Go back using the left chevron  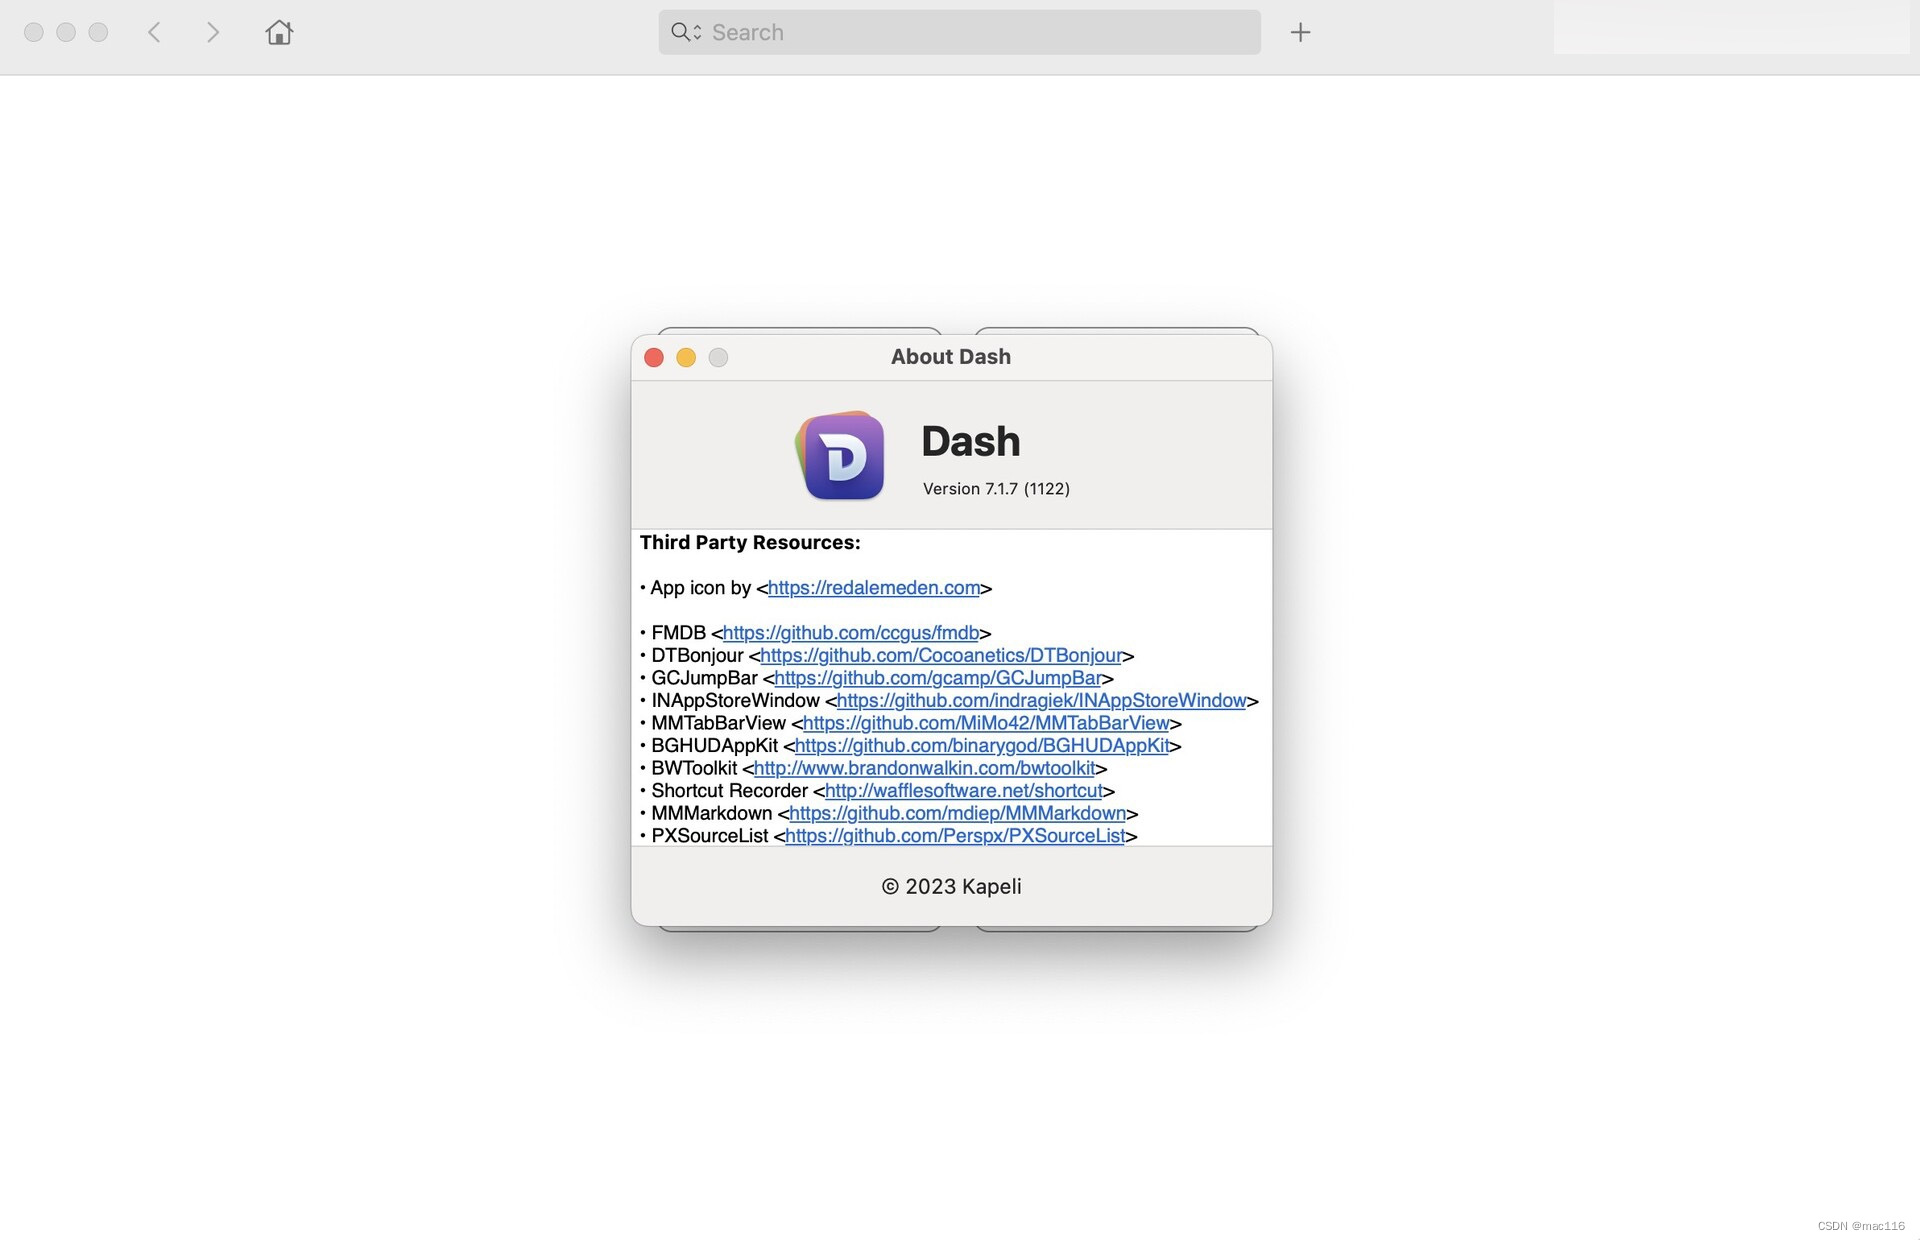(x=154, y=32)
